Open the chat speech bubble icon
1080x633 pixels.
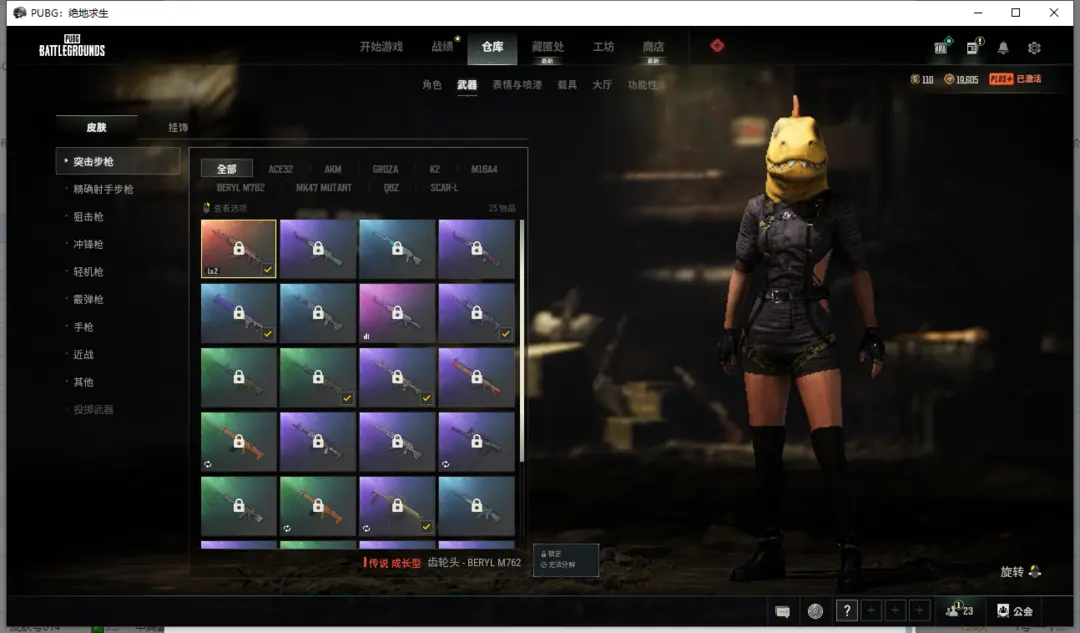(782, 611)
